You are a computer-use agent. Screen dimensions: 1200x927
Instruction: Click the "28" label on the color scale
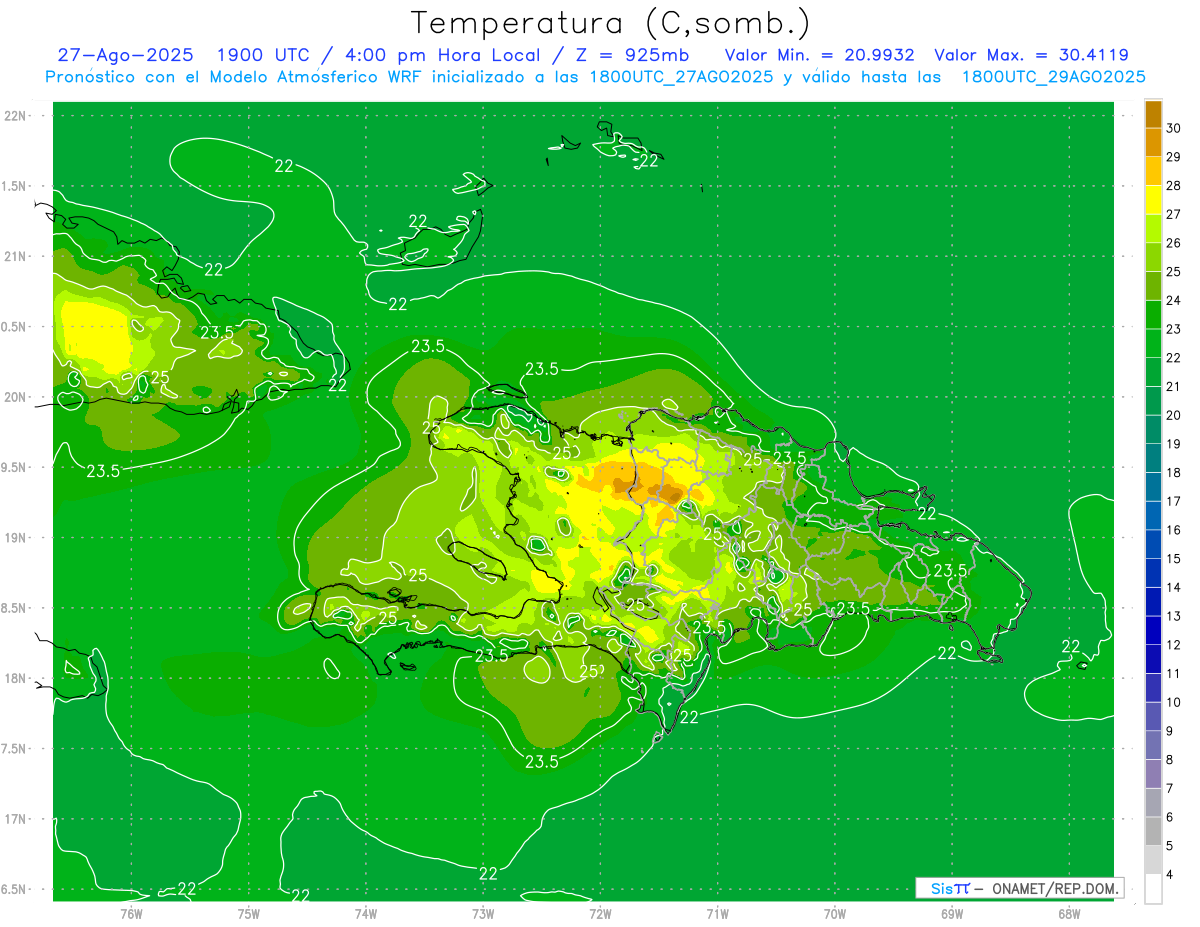point(1174,186)
